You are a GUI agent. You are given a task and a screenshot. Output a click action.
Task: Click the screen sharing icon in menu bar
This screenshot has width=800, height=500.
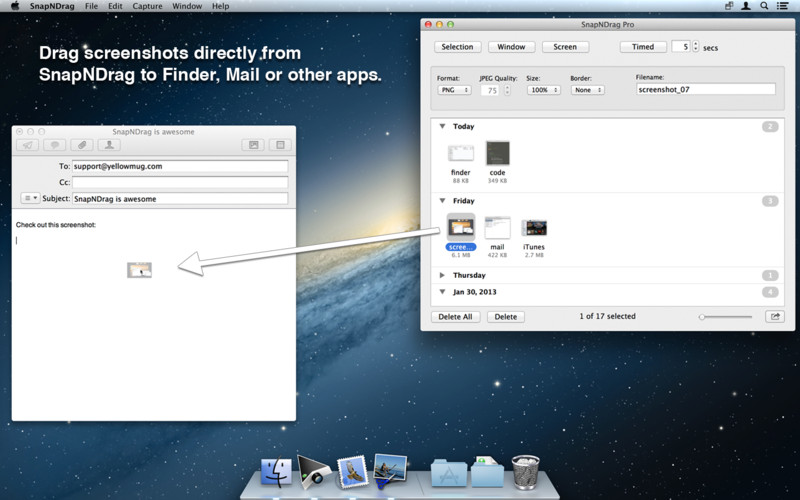pyautogui.click(x=729, y=6)
